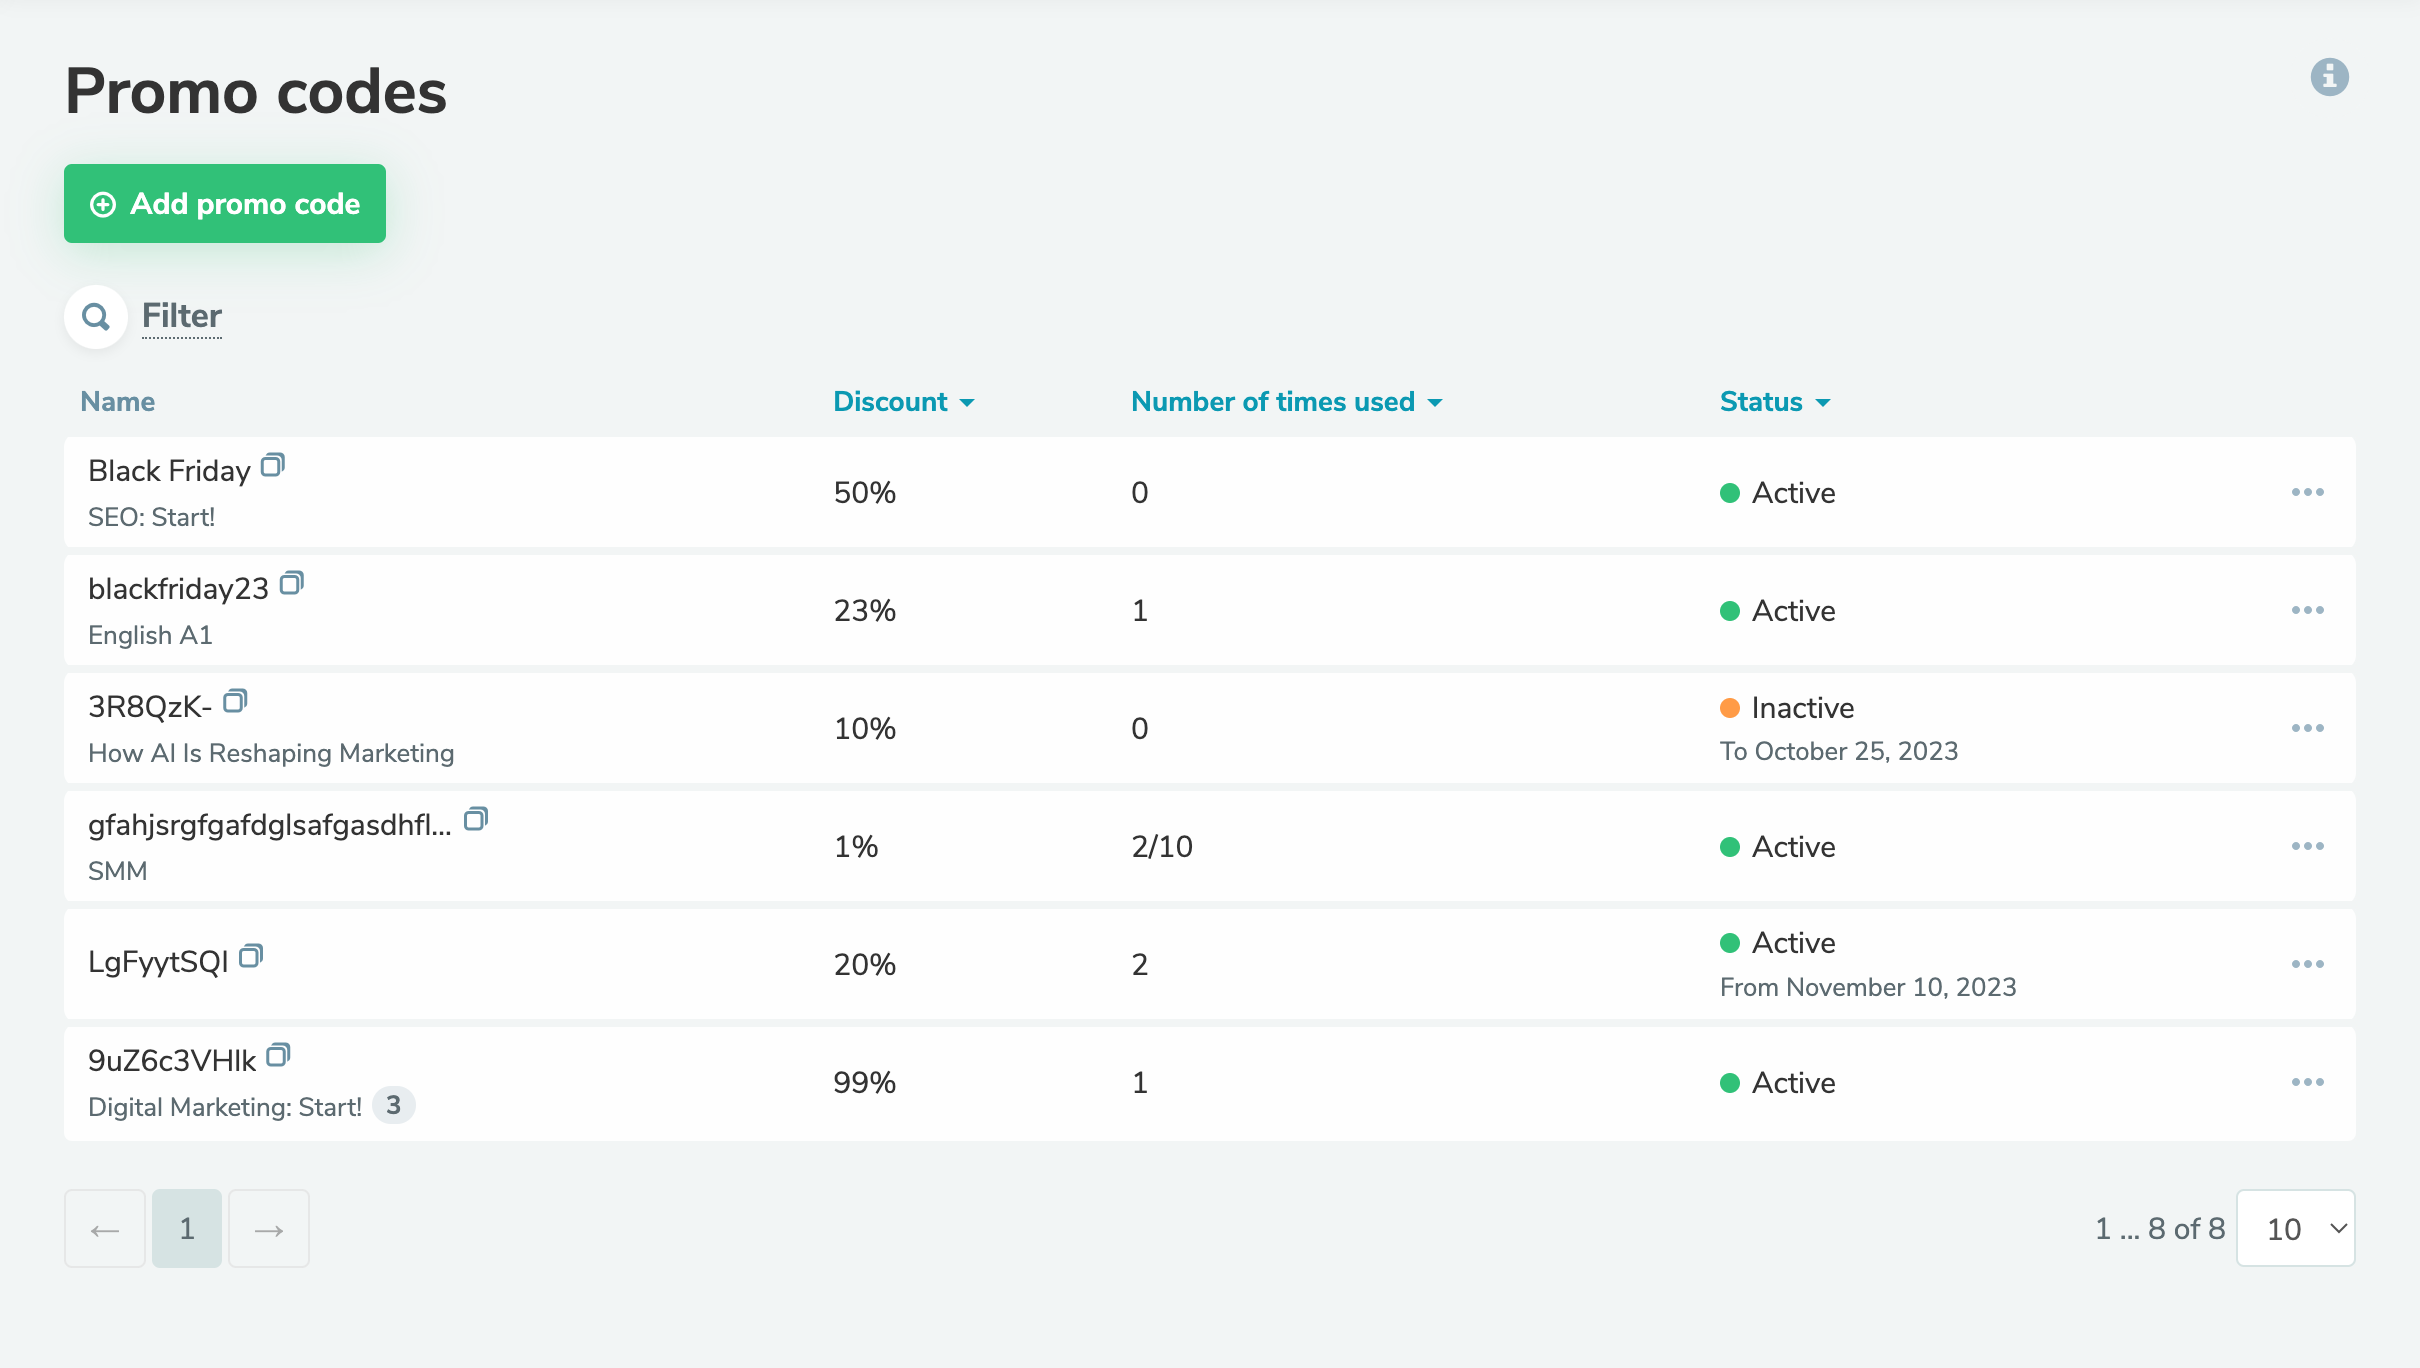Click the 3 courses badge
The image size is (2420, 1368).
pos(393,1105)
